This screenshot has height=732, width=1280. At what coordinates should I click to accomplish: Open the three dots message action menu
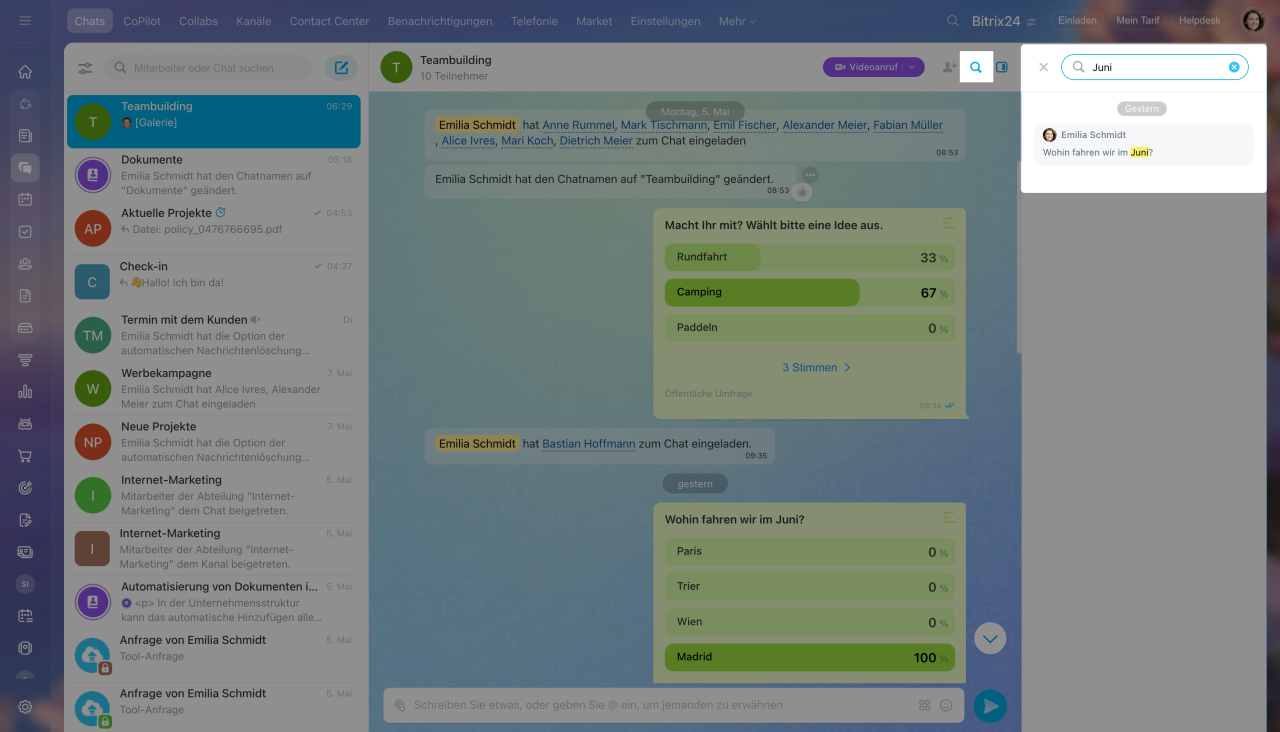[810, 175]
